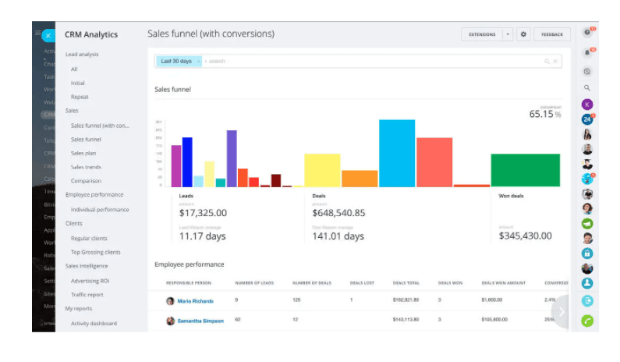Viewport: 620px width, 362px height.
Task: Open the plain Sales funnel sidebar report
Action: pyautogui.click(x=86, y=140)
